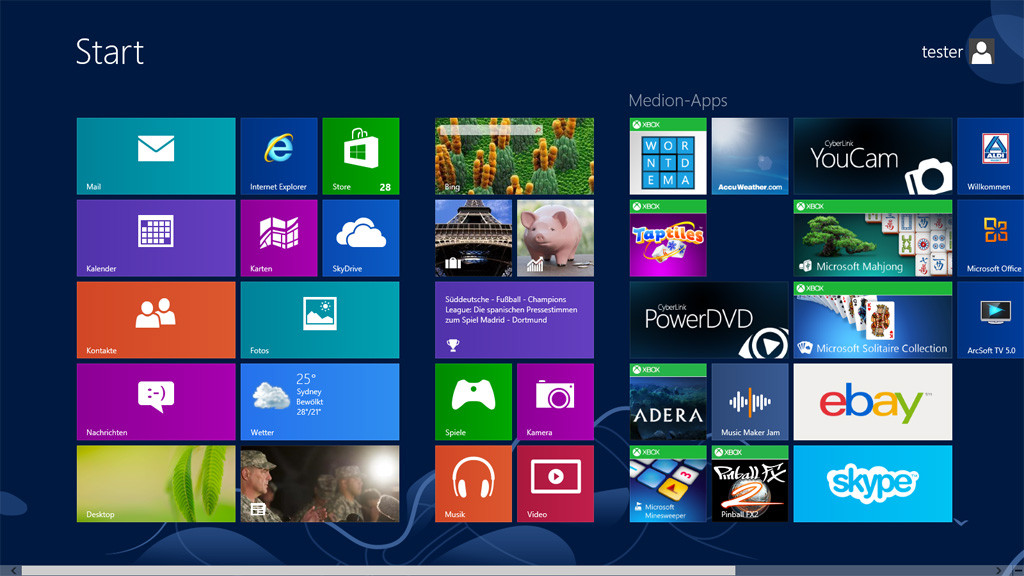Launch Microsoft Solitaire Collection tile
This screenshot has height=576, width=1024.
[x=872, y=320]
